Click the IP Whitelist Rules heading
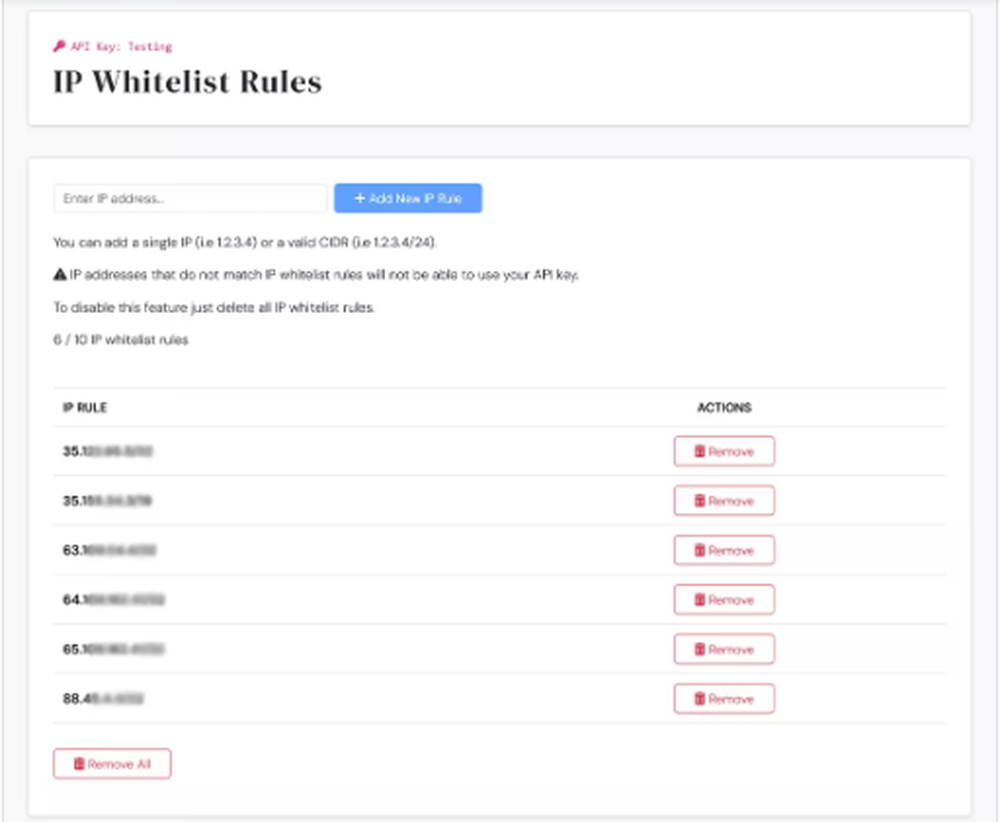Viewport: 1000px width, 822px height. [187, 82]
